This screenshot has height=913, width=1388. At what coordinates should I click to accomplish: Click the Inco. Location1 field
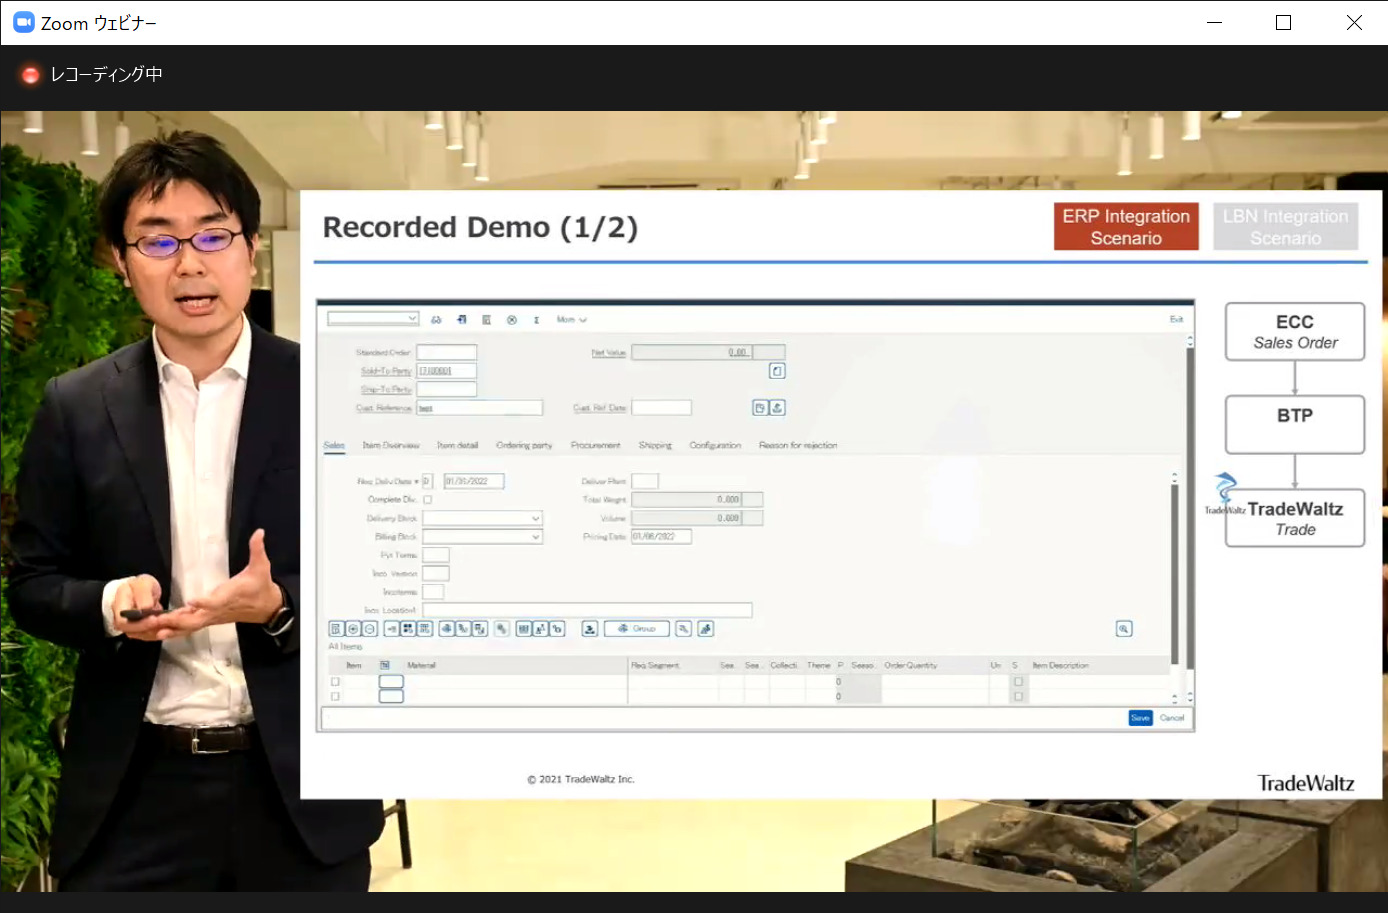587,610
